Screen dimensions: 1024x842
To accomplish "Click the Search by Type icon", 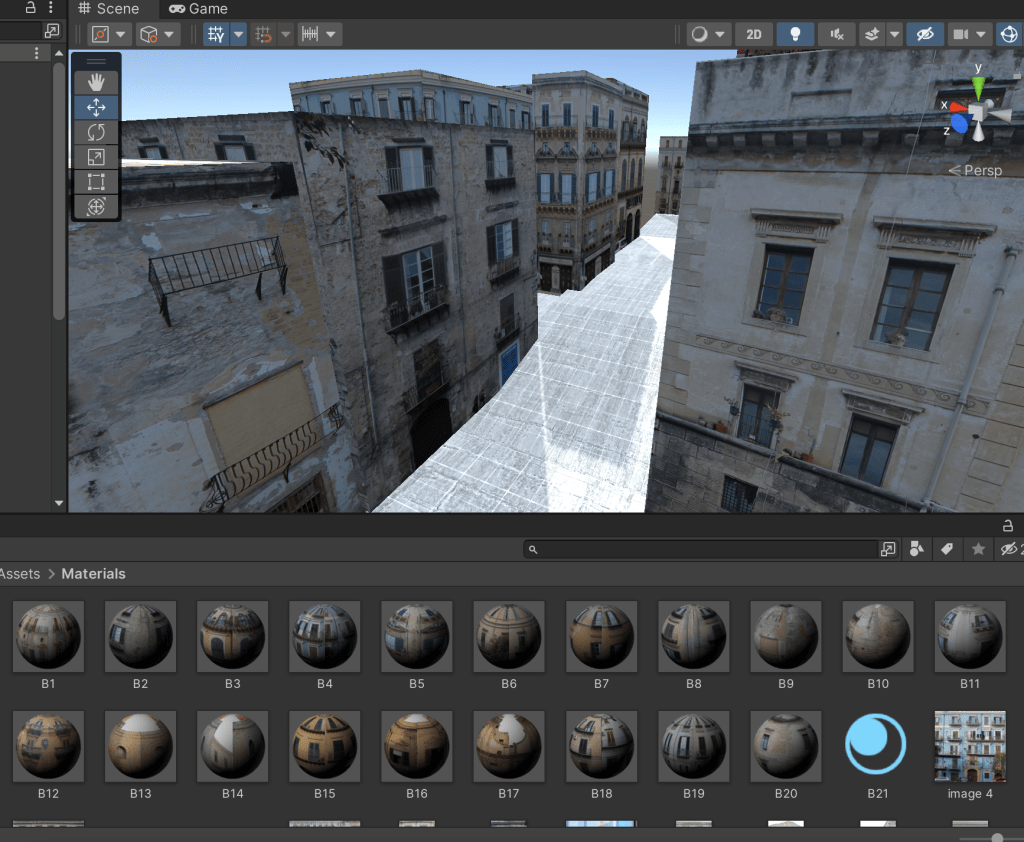I will tap(916, 549).
